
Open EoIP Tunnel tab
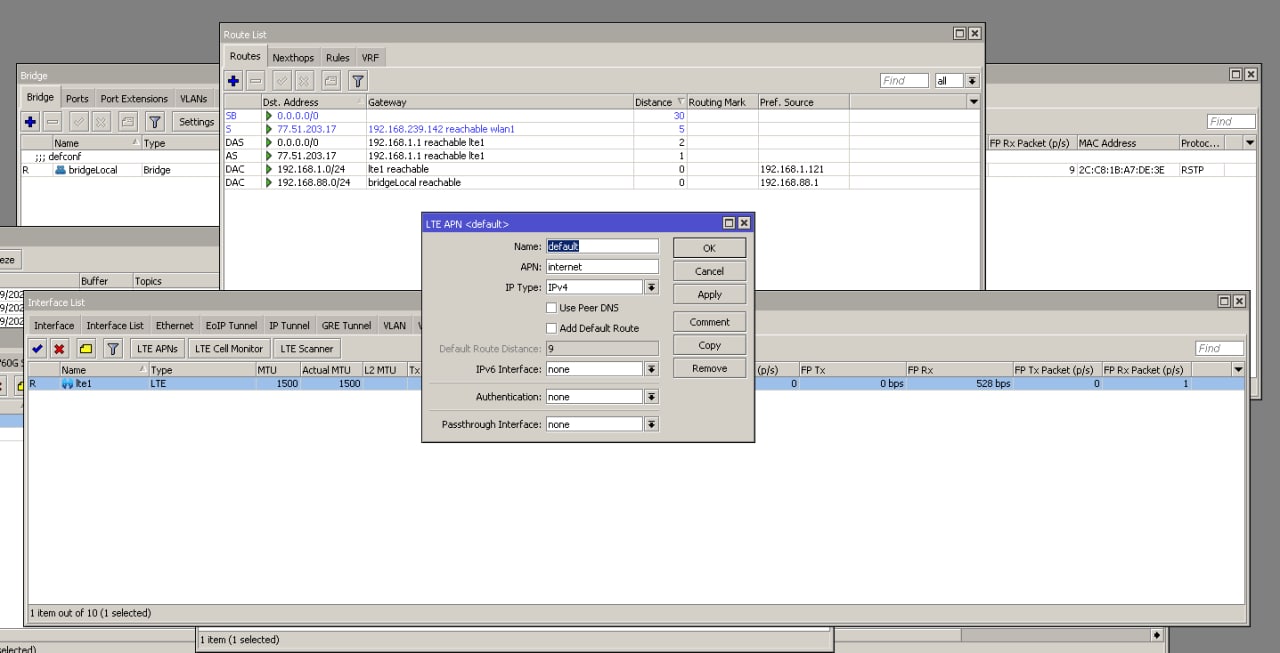pos(231,325)
